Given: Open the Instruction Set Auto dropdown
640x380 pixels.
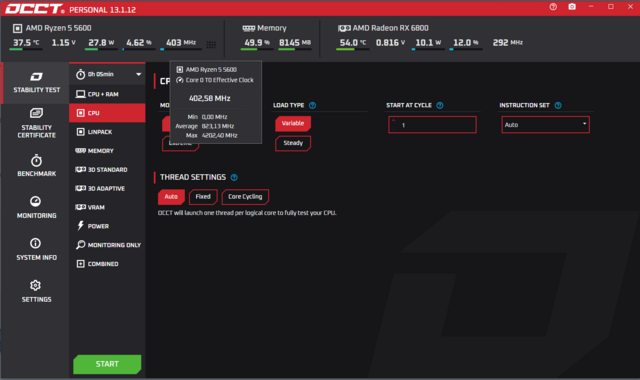Looking at the screenshot, I should (x=545, y=124).
